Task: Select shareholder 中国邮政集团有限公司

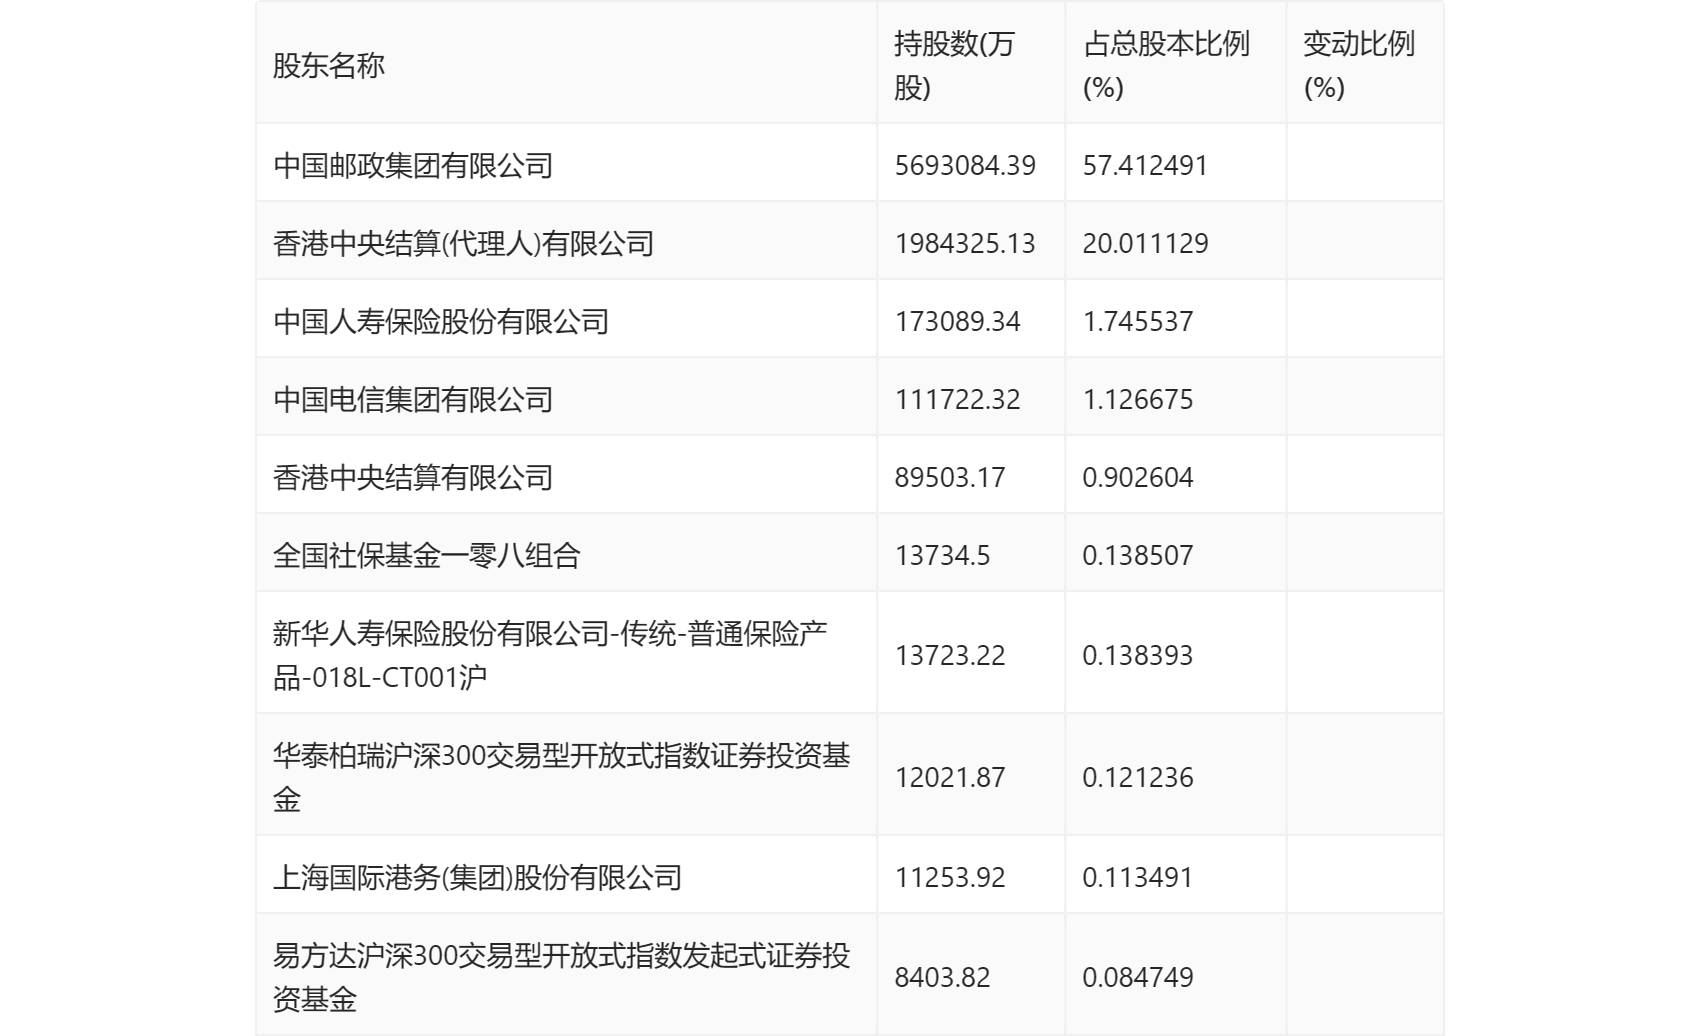Action: click(x=413, y=165)
